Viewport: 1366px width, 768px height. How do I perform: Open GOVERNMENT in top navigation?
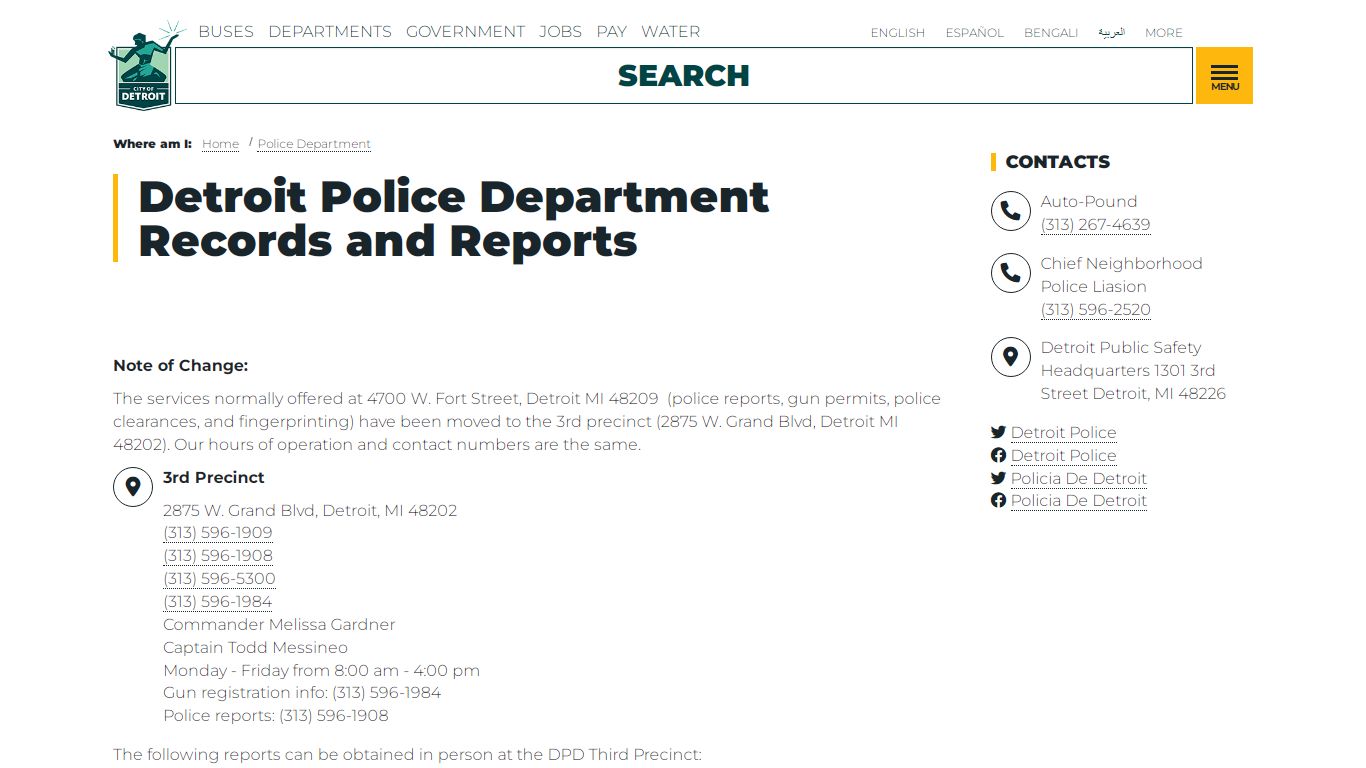tap(465, 32)
